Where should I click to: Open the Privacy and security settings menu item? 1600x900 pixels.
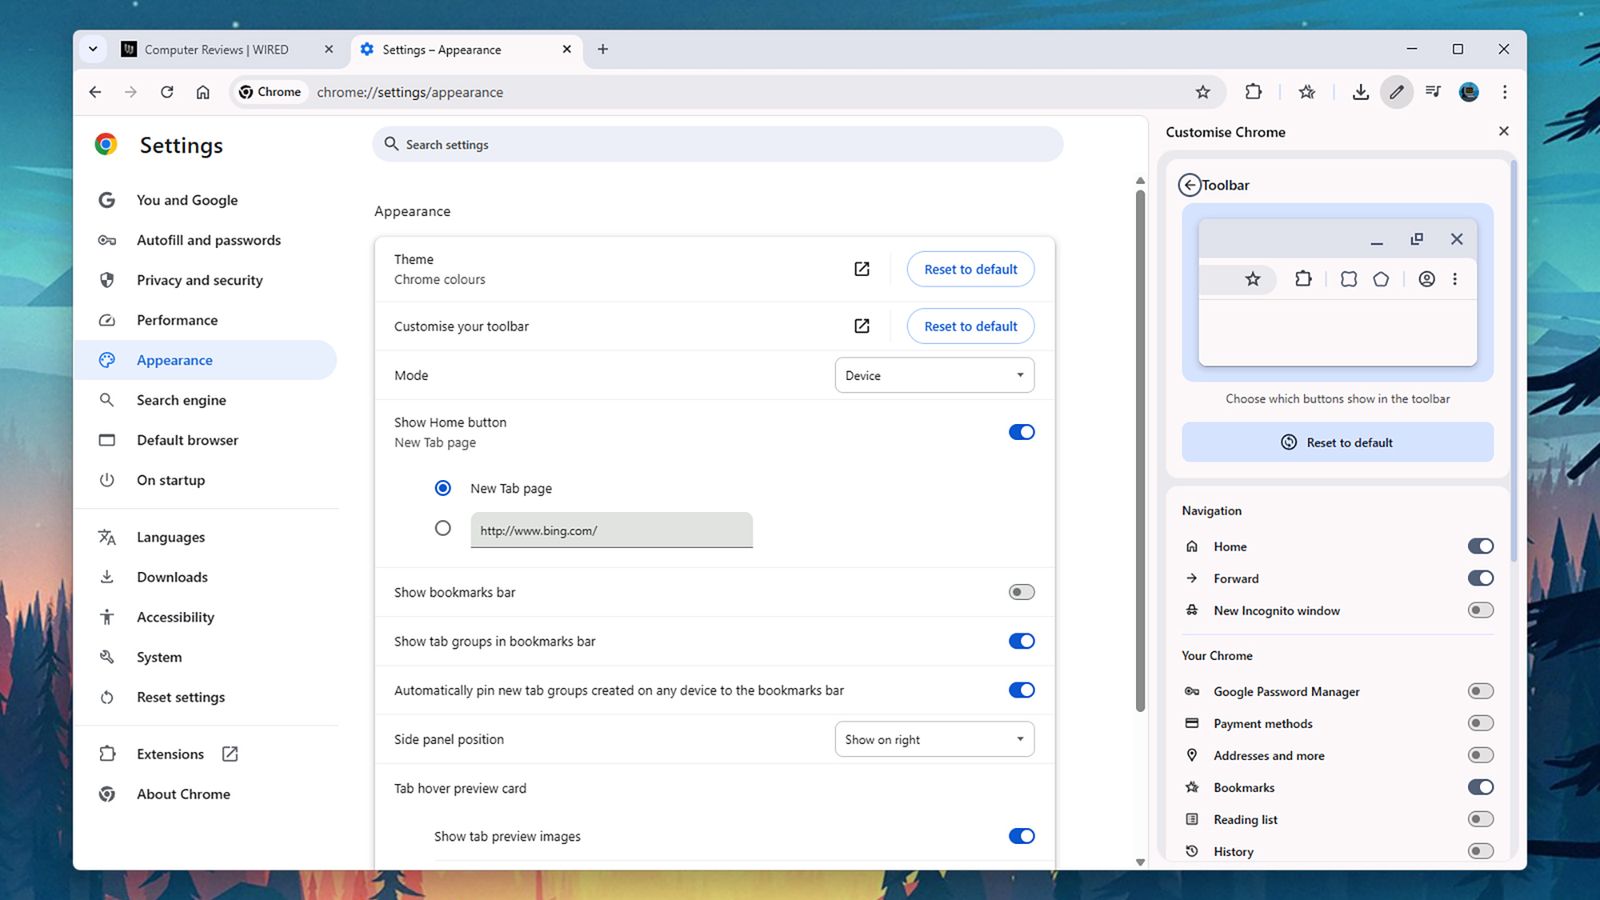pos(199,280)
